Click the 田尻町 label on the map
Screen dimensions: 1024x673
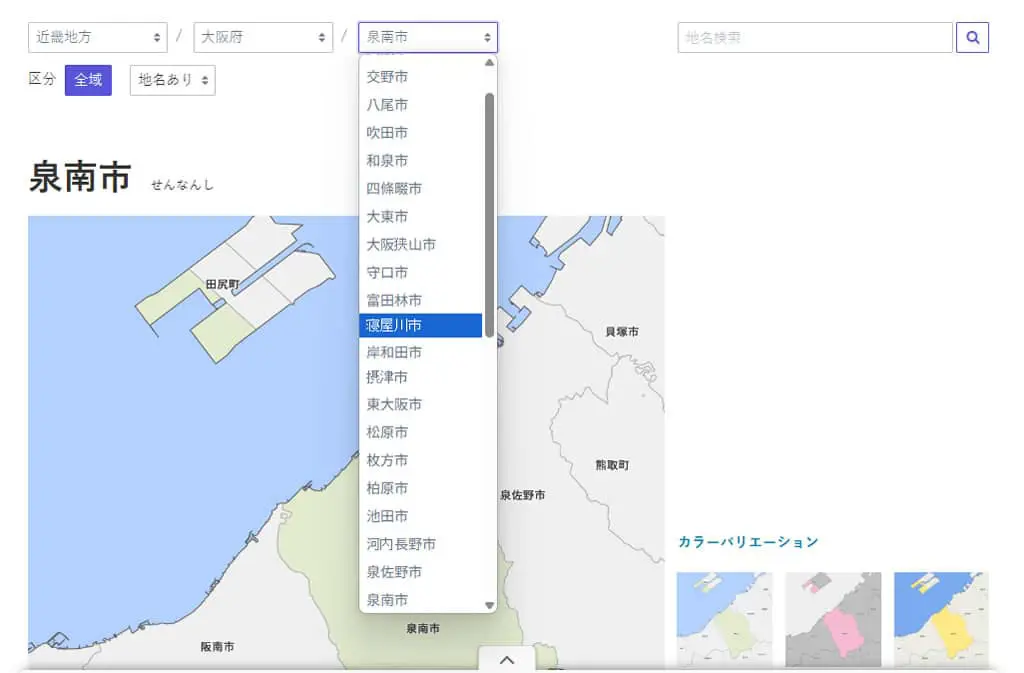click(x=222, y=285)
